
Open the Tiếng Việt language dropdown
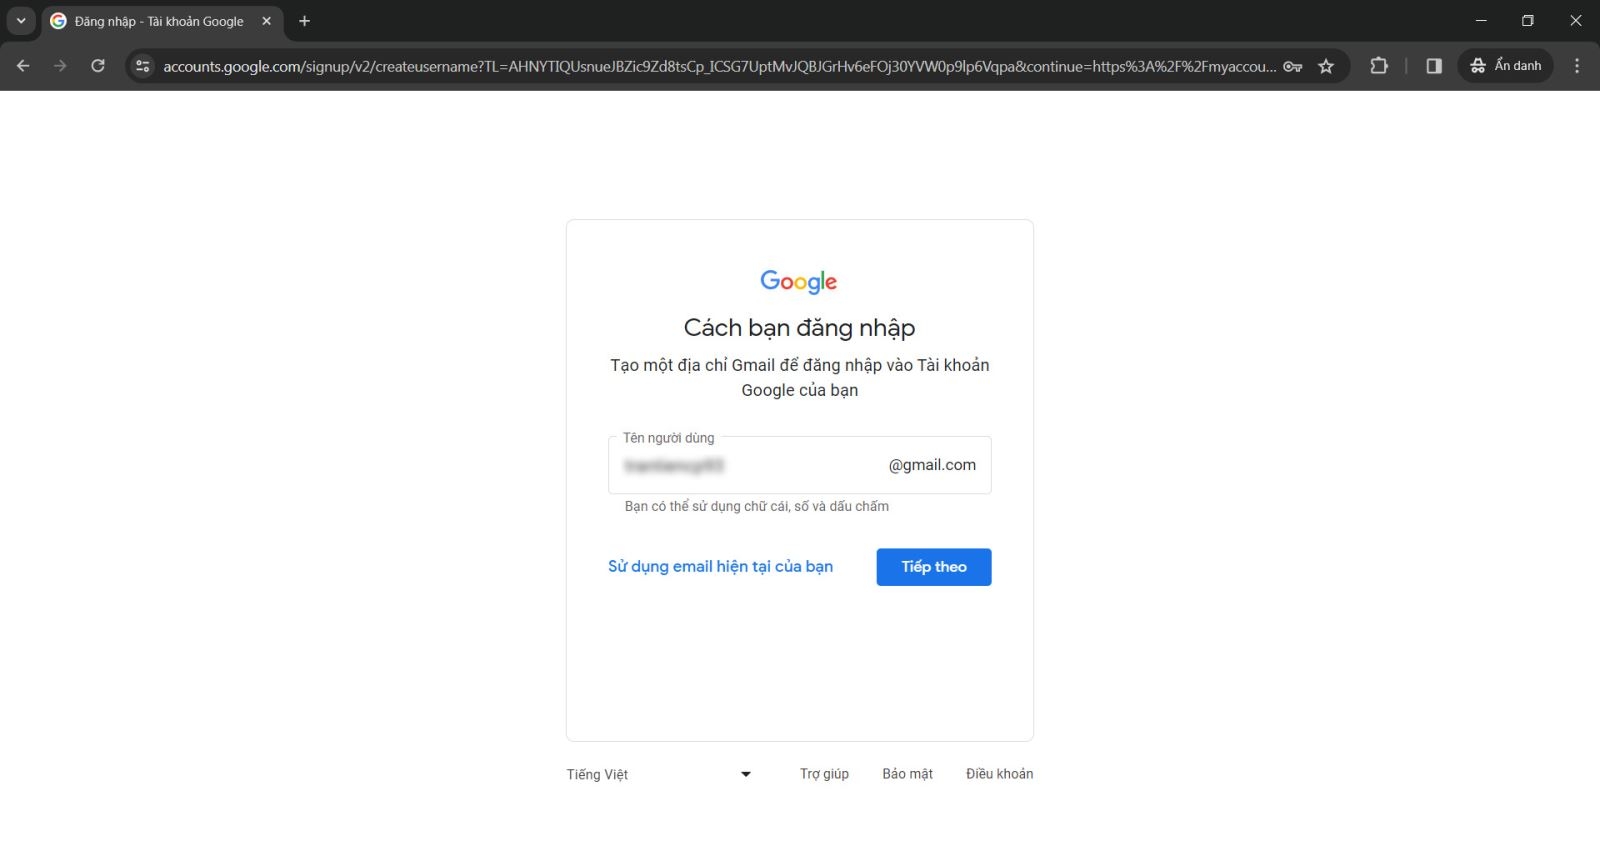pyautogui.click(x=659, y=774)
